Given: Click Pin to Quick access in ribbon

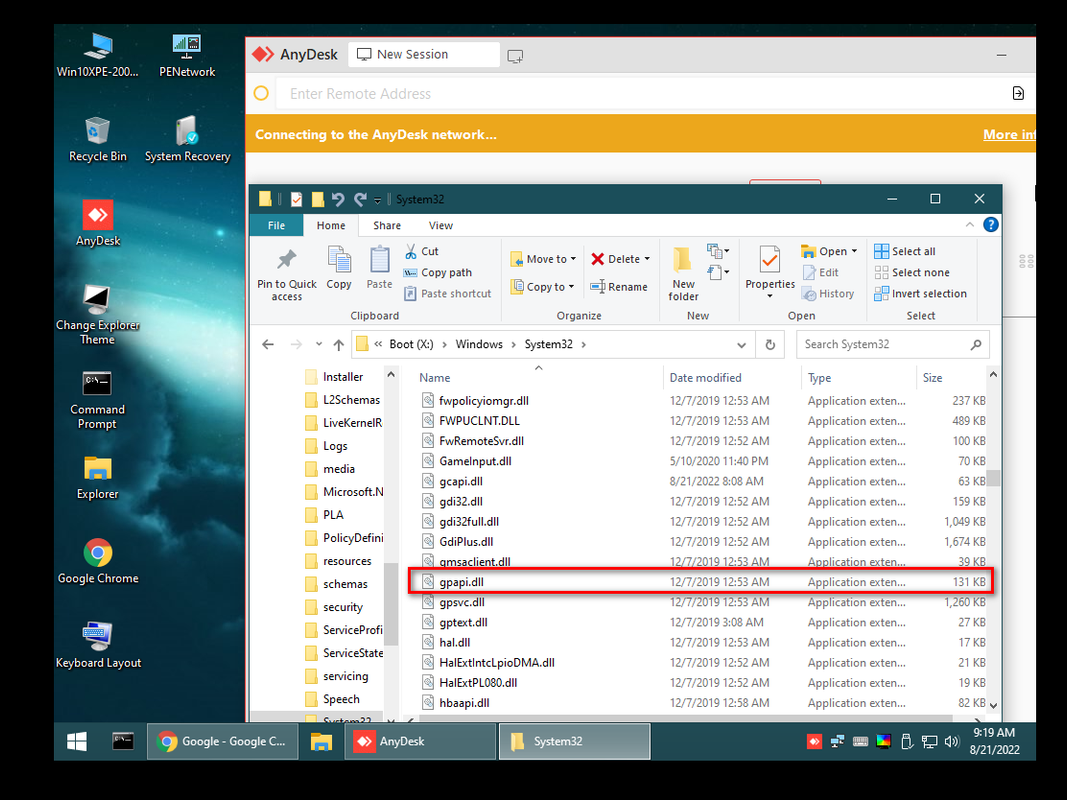Looking at the screenshot, I should pyautogui.click(x=286, y=275).
